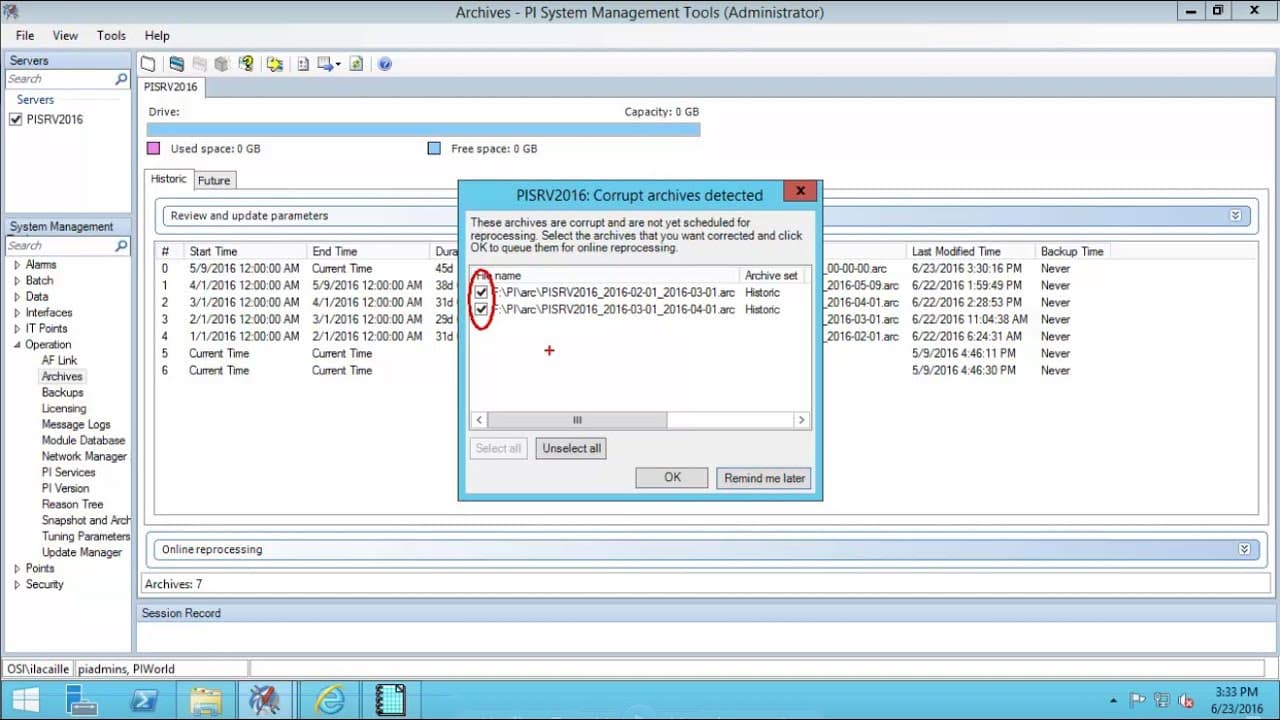Click the Backup Time column header
Viewport: 1280px width, 720px height.
1072,251
